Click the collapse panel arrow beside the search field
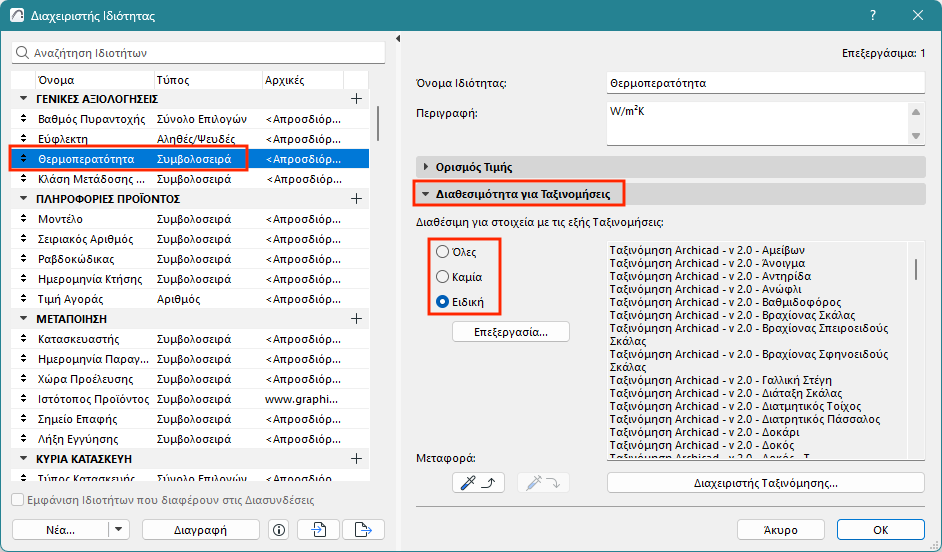 click(x=398, y=39)
